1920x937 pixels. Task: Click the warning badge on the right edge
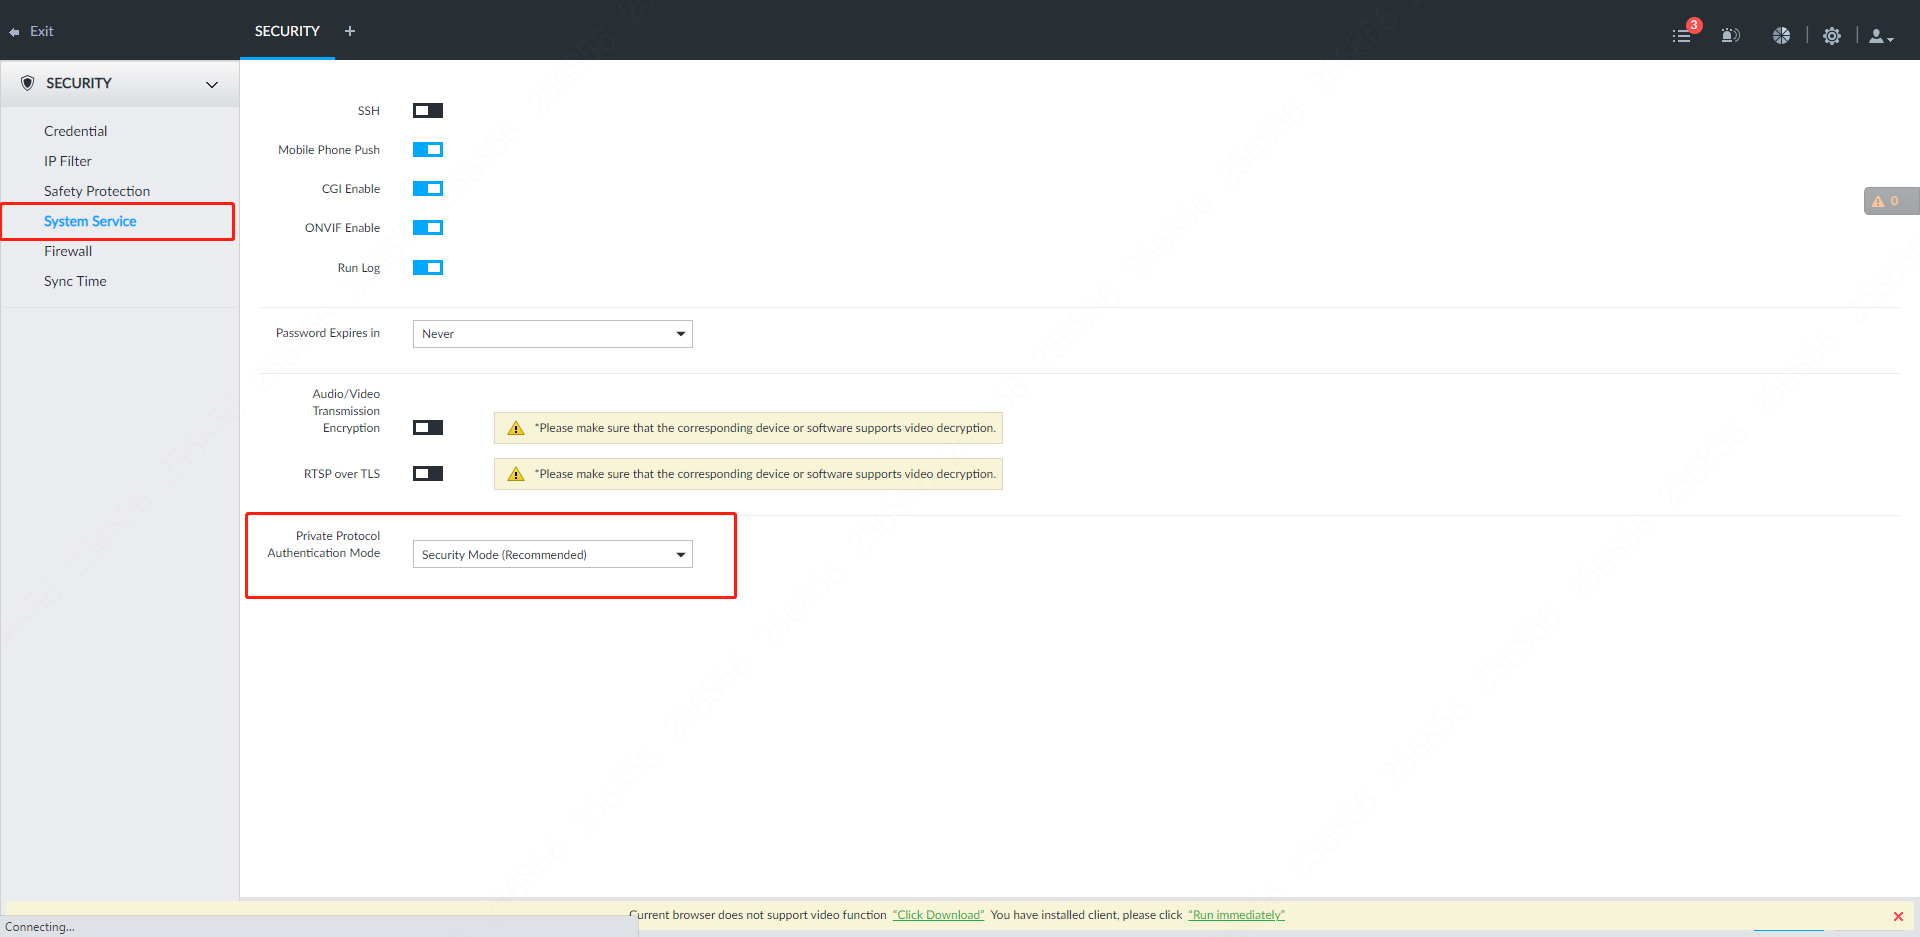click(1890, 200)
